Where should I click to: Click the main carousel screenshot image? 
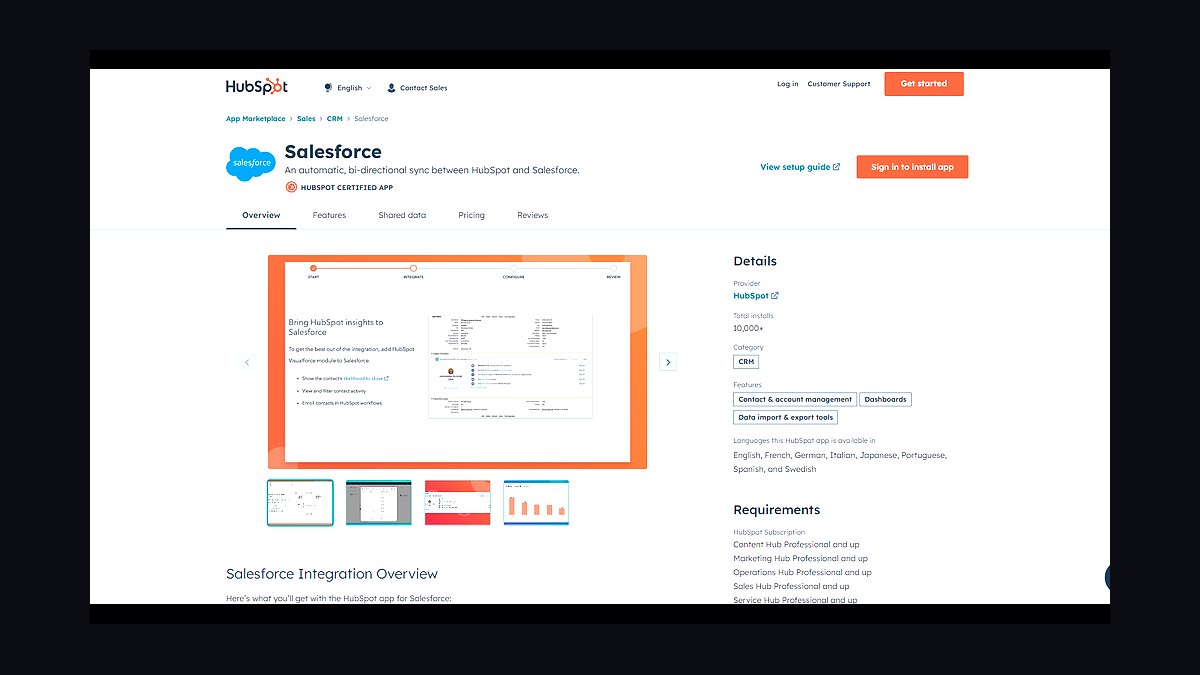coord(457,362)
